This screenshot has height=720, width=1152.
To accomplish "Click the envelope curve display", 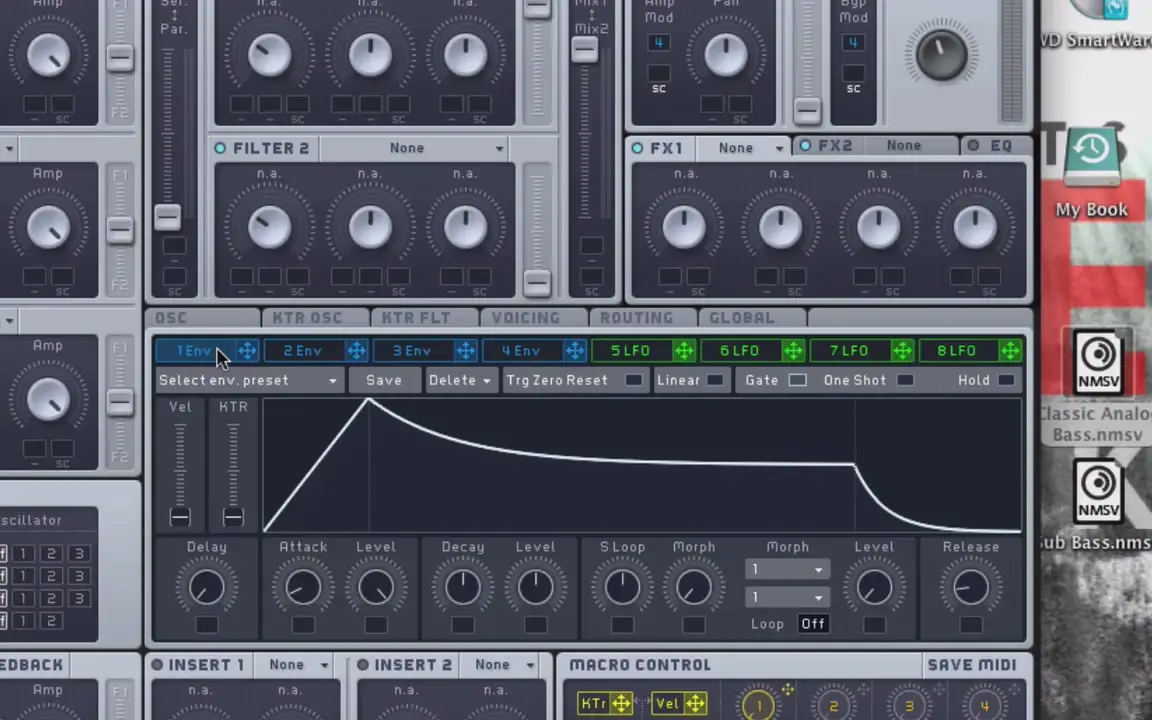I will [x=642, y=465].
